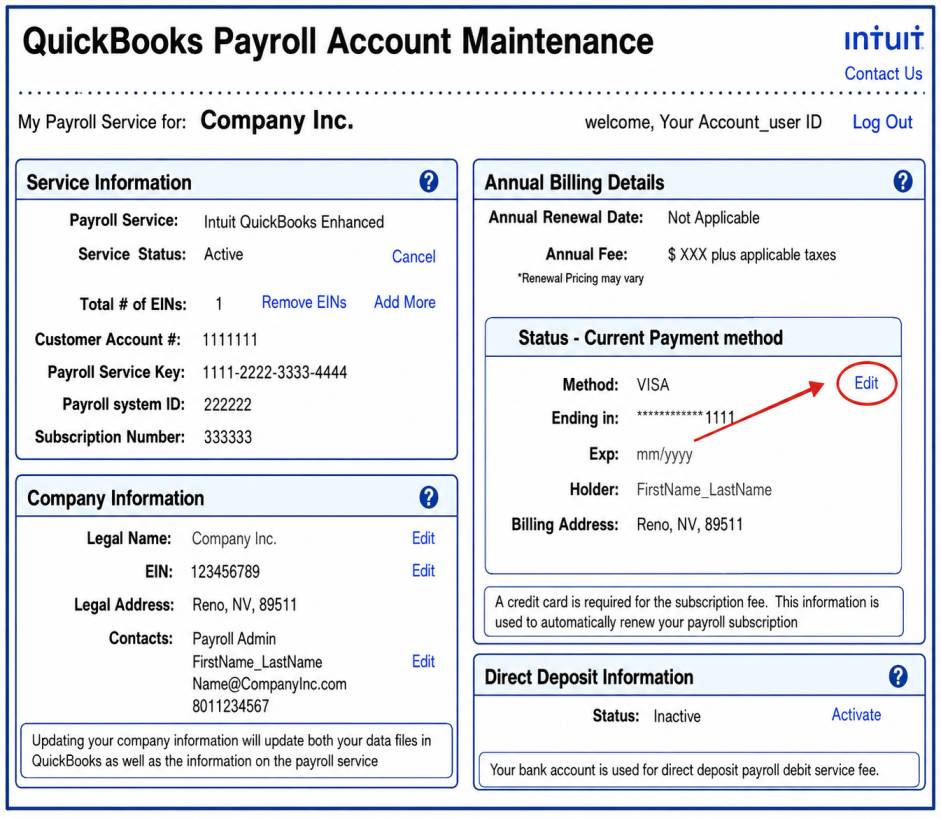Image resolution: width=941 pixels, height=819 pixels.
Task: Click Add More EINs link
Action: [x=404, y=302]
